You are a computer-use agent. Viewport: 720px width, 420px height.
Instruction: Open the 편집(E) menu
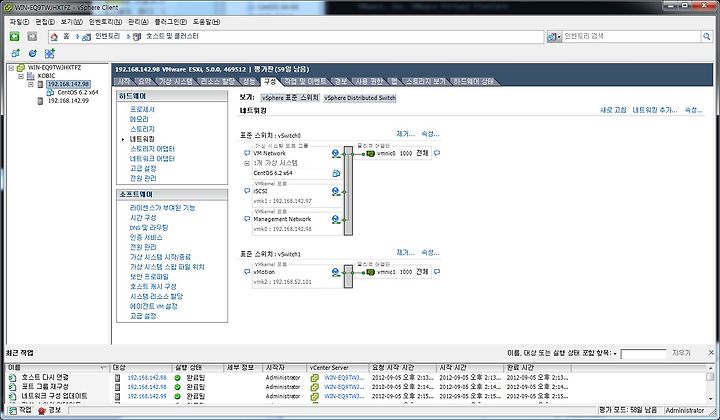[45, 22]
